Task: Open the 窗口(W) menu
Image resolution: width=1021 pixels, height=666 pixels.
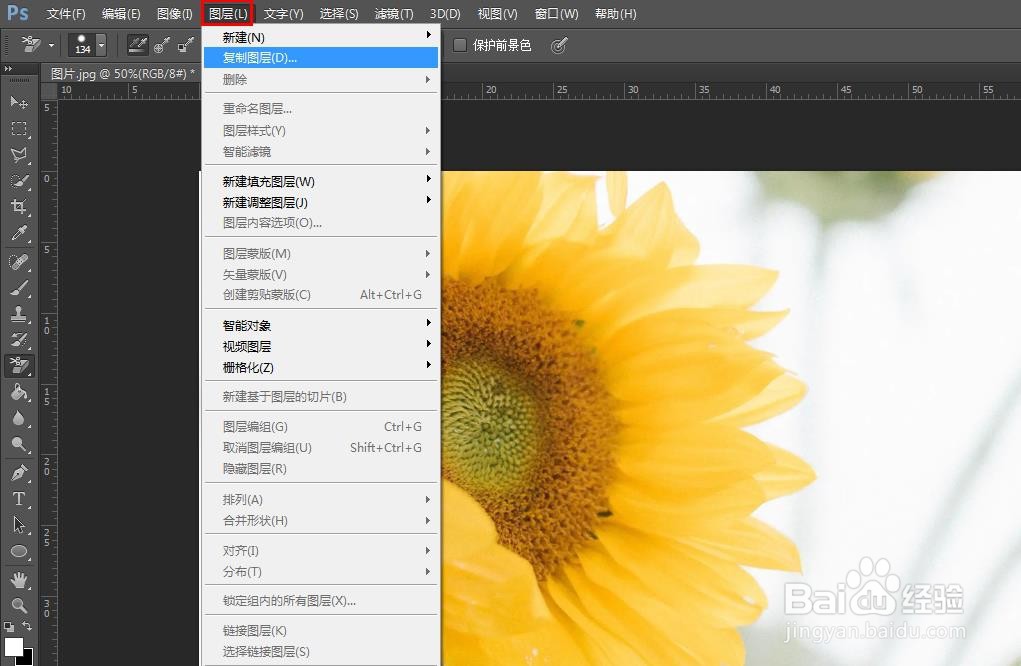Action: tap(556, 14)
